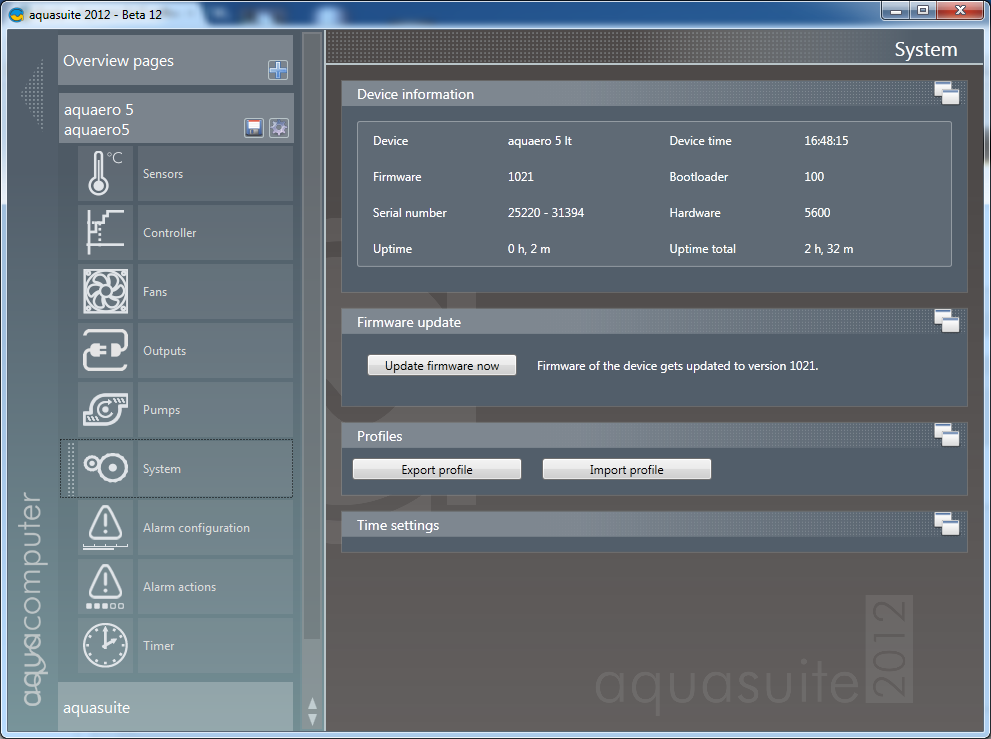991x739 pixels.
Task: Open the Alarm actions icon
Action: (x=105, y=587)
